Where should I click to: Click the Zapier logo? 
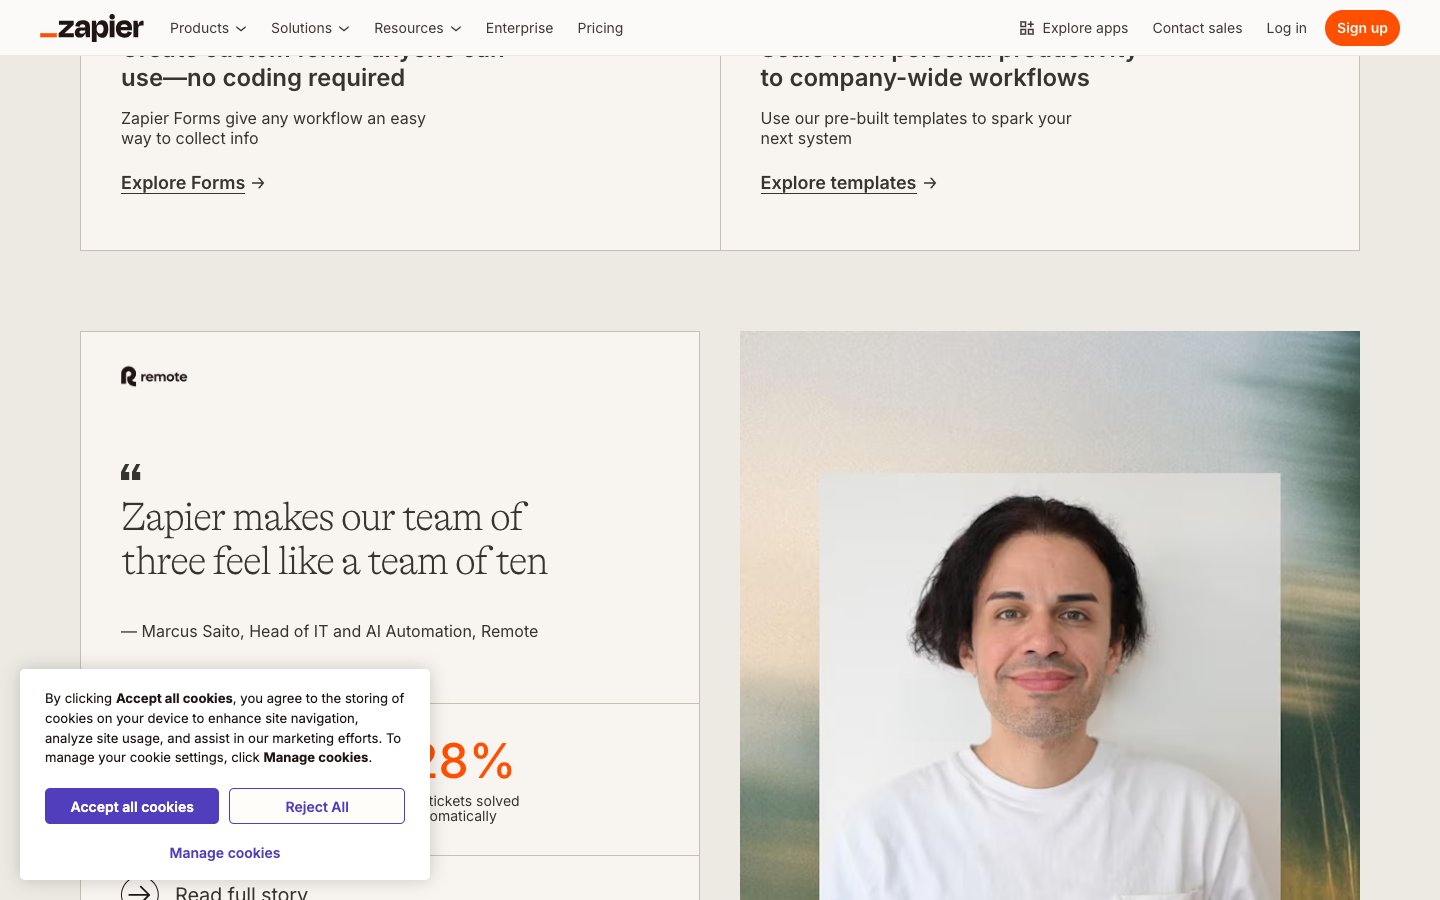pos(92,28)
